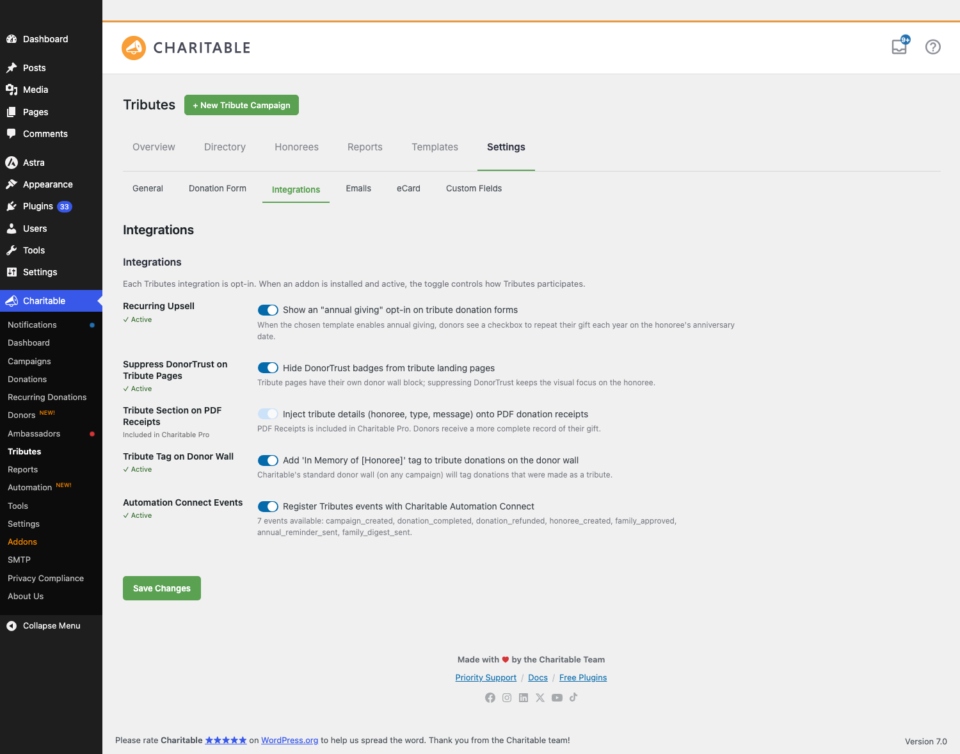Switch to the Reports tab
The width and height of the screenshot is (960, 754).
pos(365,147)
